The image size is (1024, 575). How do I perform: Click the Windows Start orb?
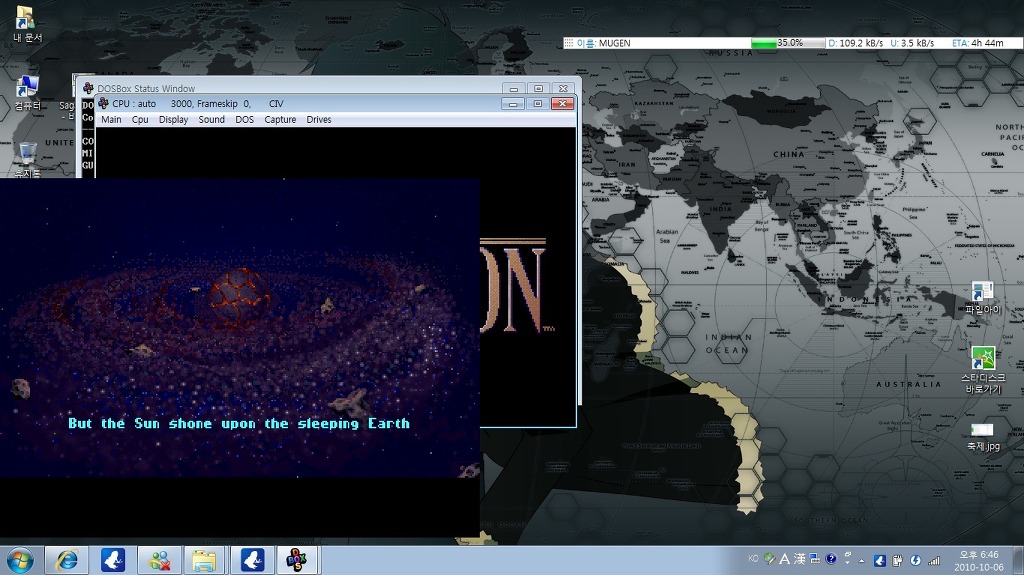19,560
